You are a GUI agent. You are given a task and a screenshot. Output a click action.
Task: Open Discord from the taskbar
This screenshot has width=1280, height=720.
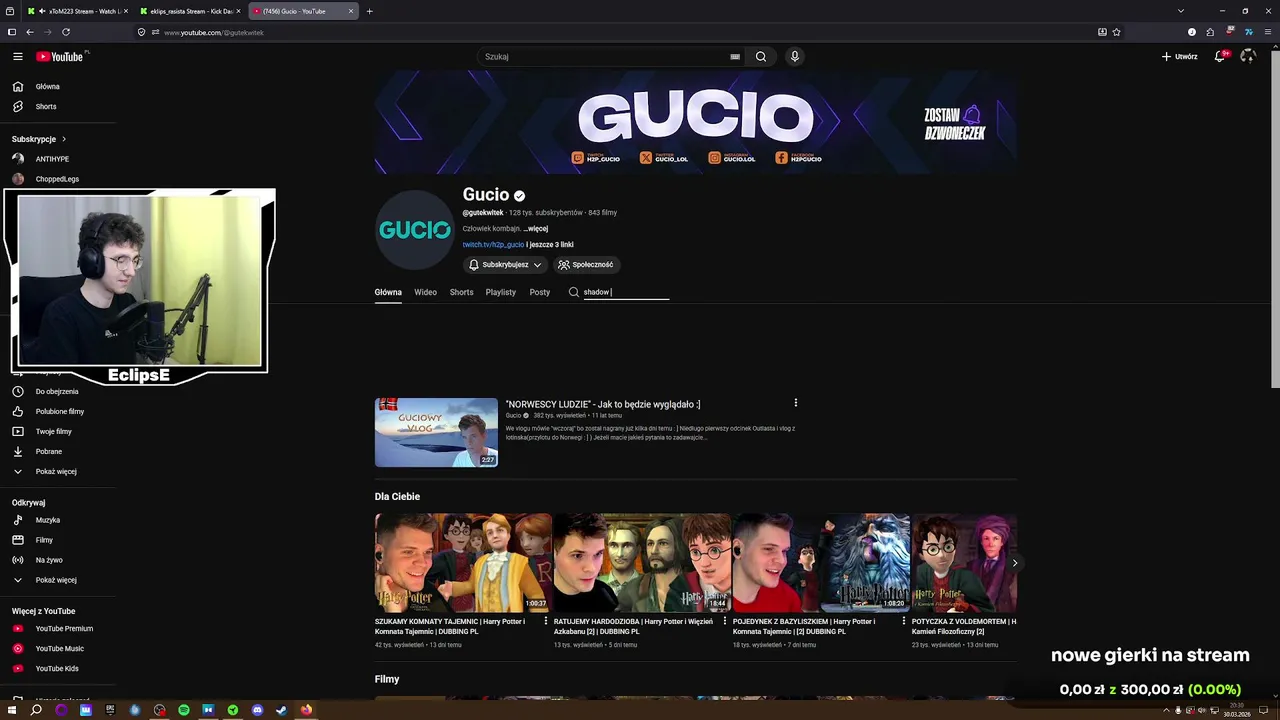click(257, 710)
